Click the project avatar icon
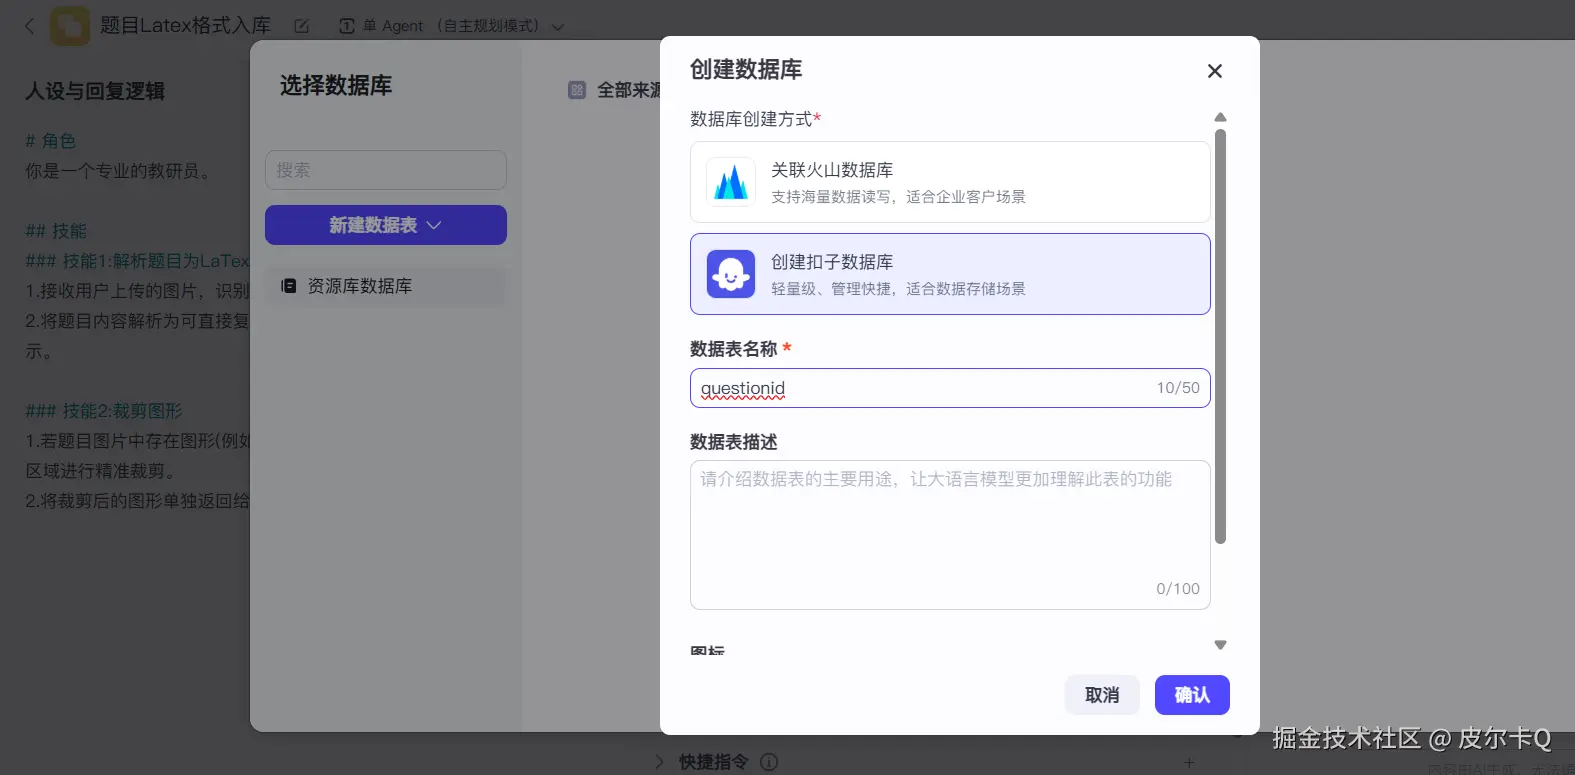This screenshot has width=1575, height=775. point(70,26)
